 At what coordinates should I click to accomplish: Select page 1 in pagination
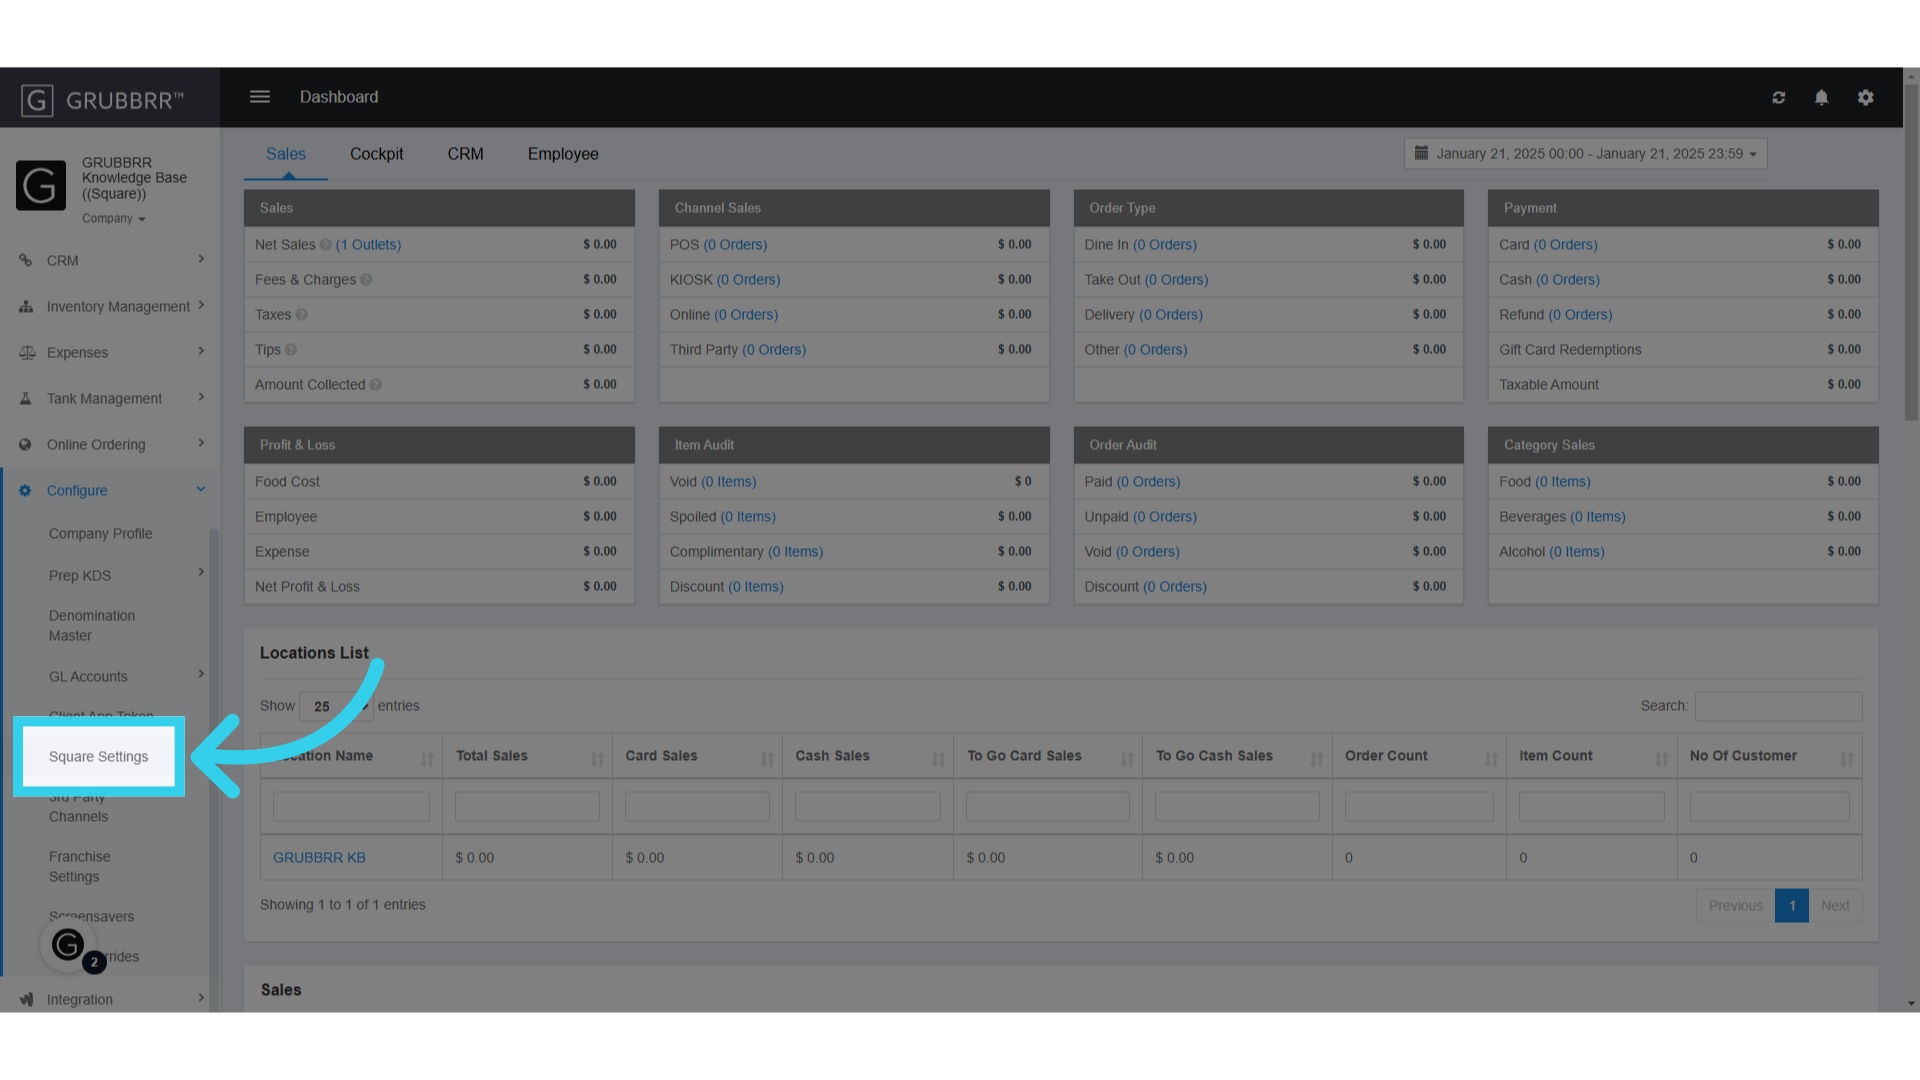(x=1792, y=906)
